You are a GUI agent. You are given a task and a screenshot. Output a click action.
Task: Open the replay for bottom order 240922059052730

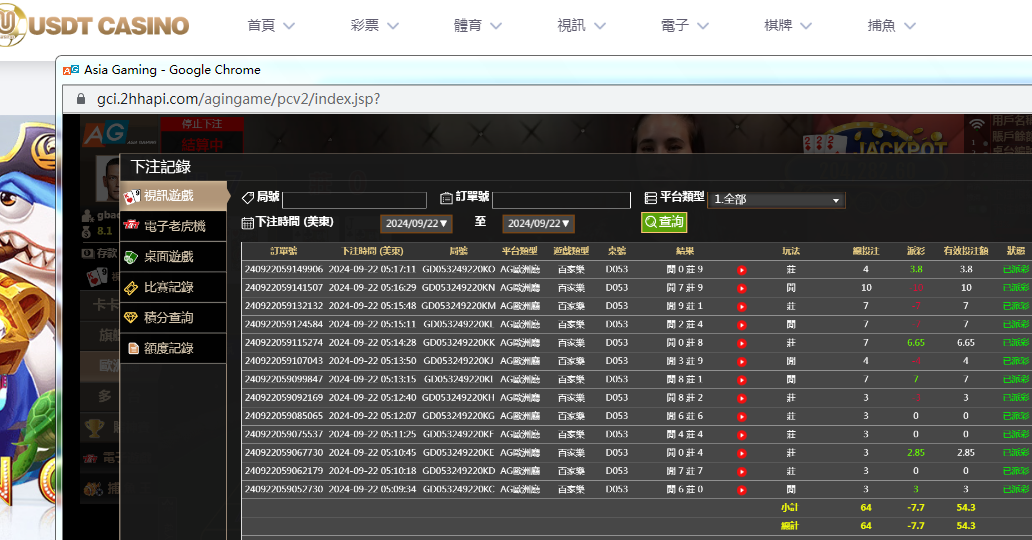coord(741,490)
